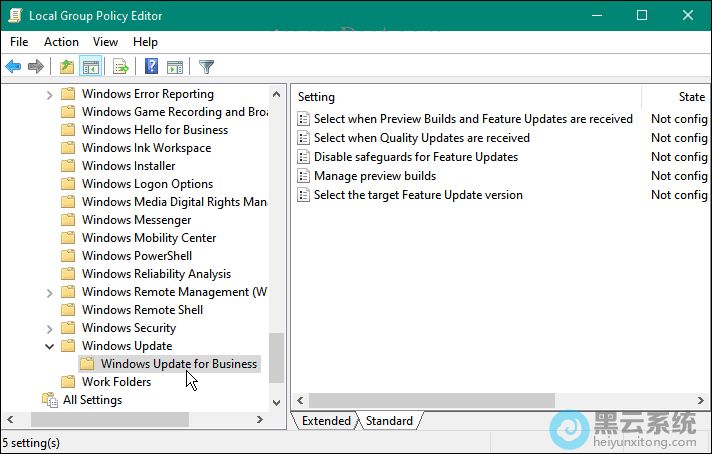Image resolution: width=712 pixels, height=454 pixels.
Task: Select Disable safeguards for Feature Updates
Action: coord(415,157)
